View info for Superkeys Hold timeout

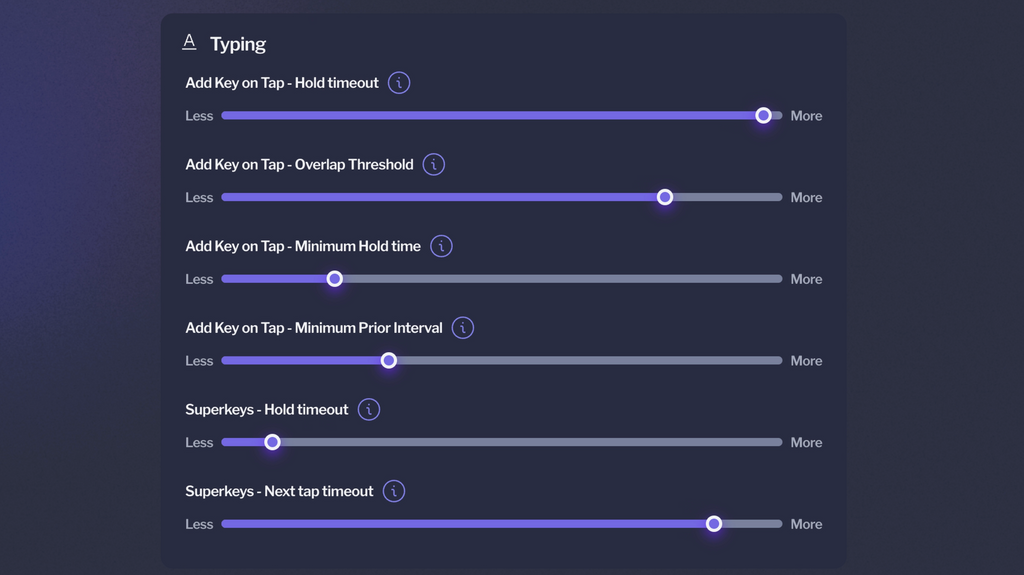(x=369, y=410)
